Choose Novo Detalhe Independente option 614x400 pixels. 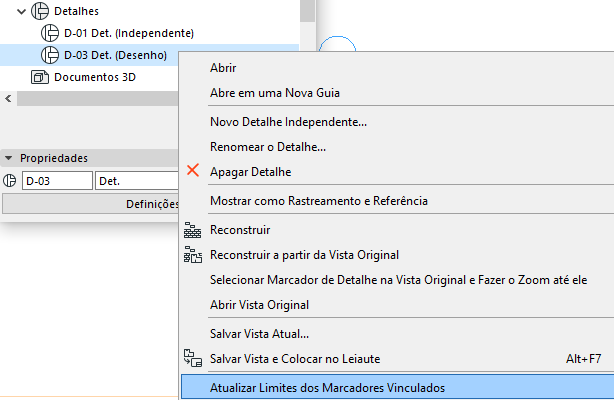point(288,122)
